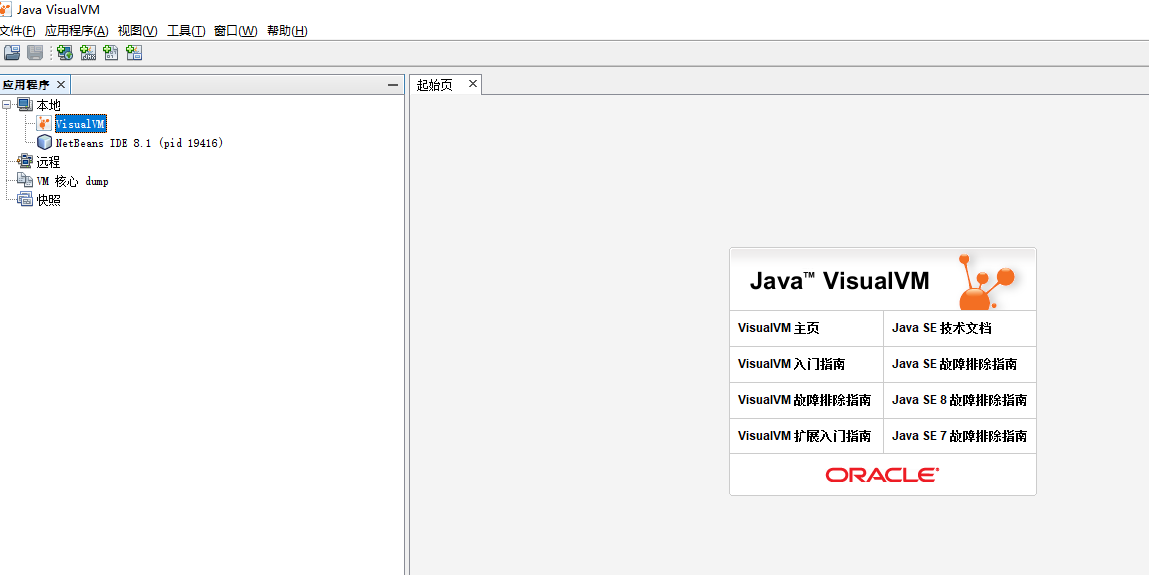Image resolution: width=1149 pixels, height=575 pixels.
Task: Close the 应用程序 panel tab
Action: point(61,85)
